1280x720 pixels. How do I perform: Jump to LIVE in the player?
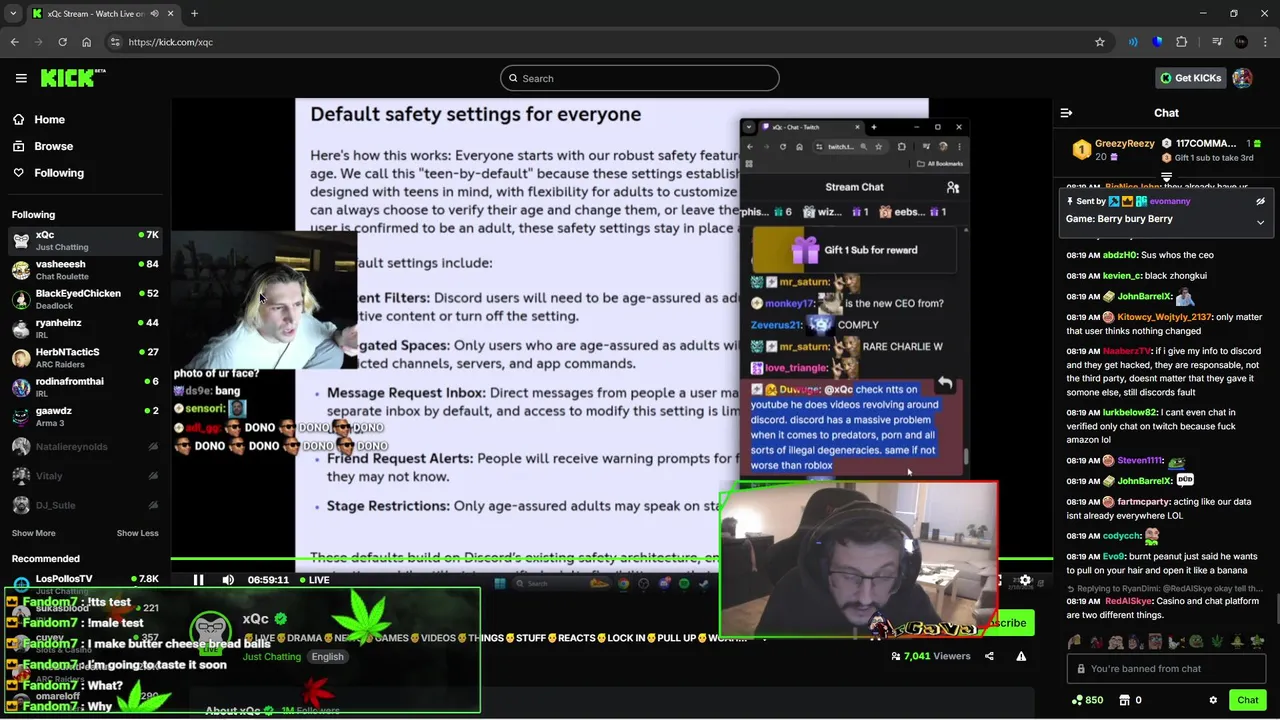point(314,580)
